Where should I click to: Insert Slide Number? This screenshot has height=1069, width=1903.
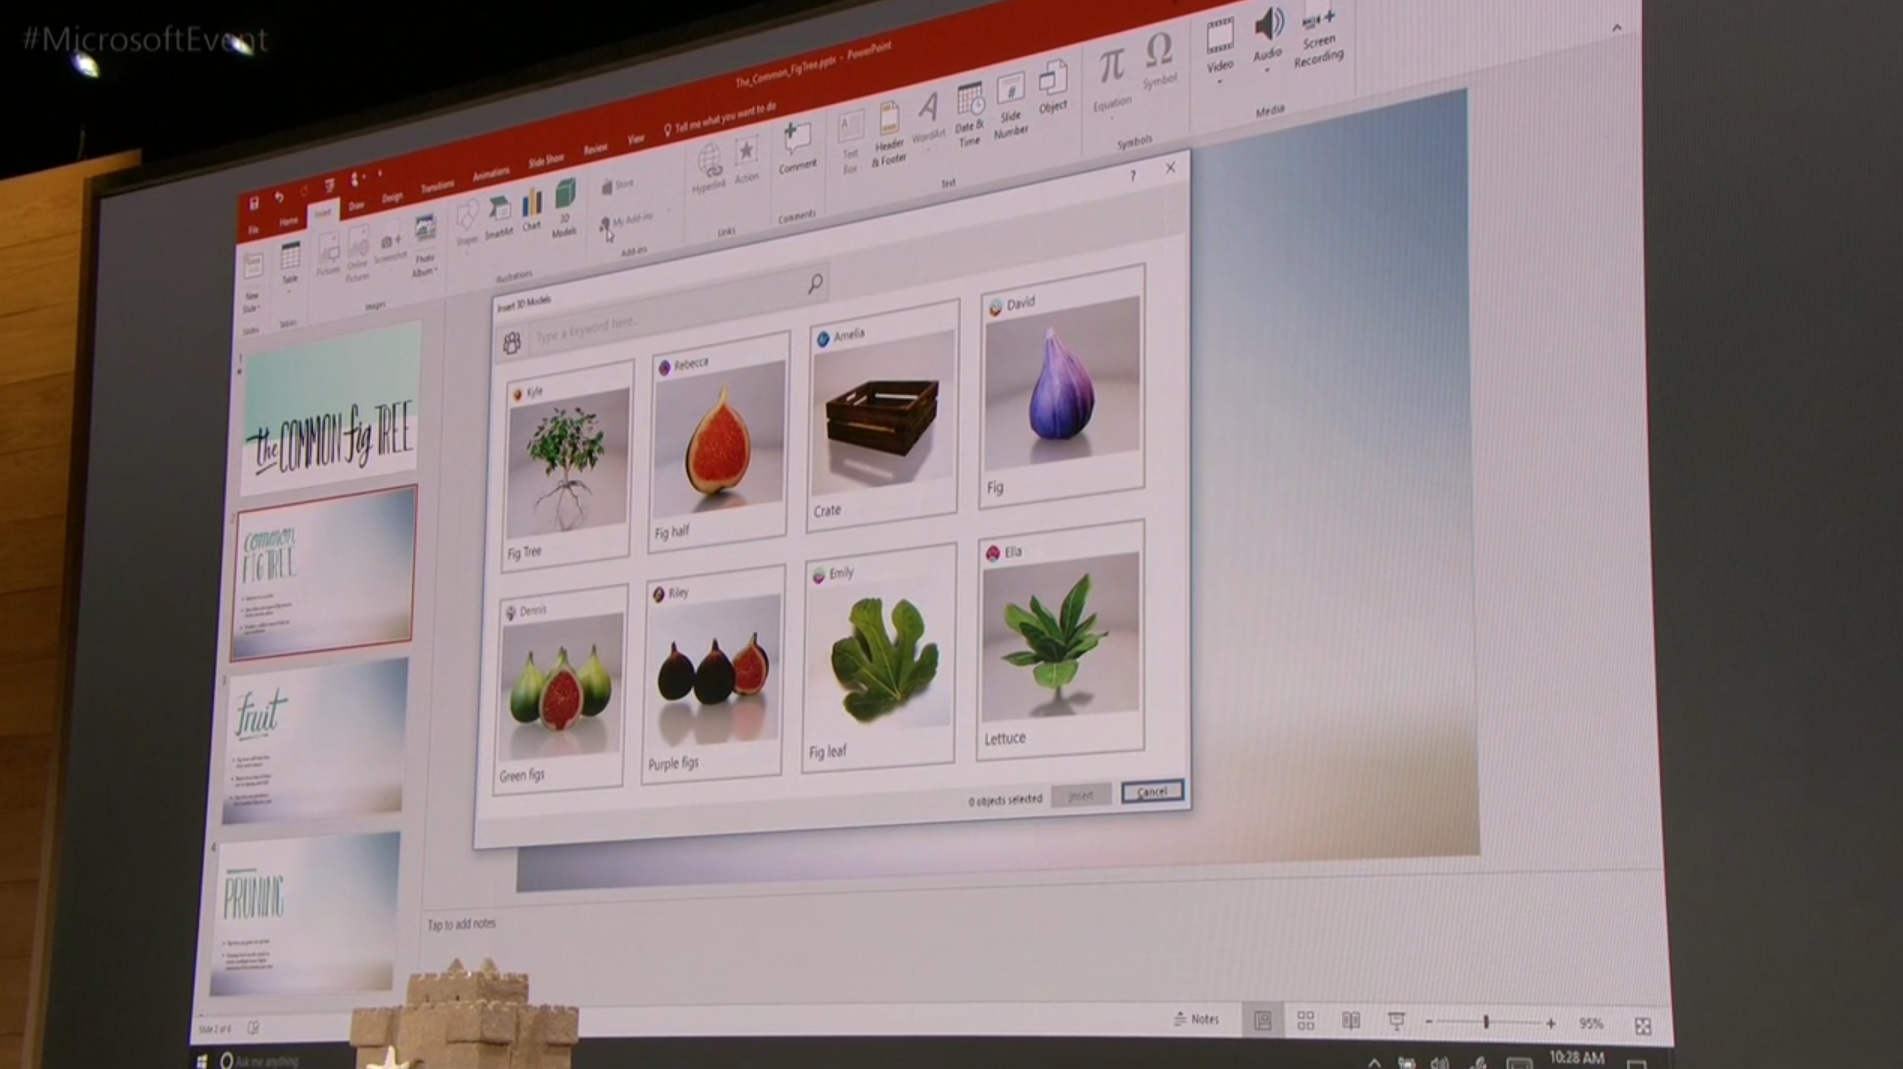1010,107
